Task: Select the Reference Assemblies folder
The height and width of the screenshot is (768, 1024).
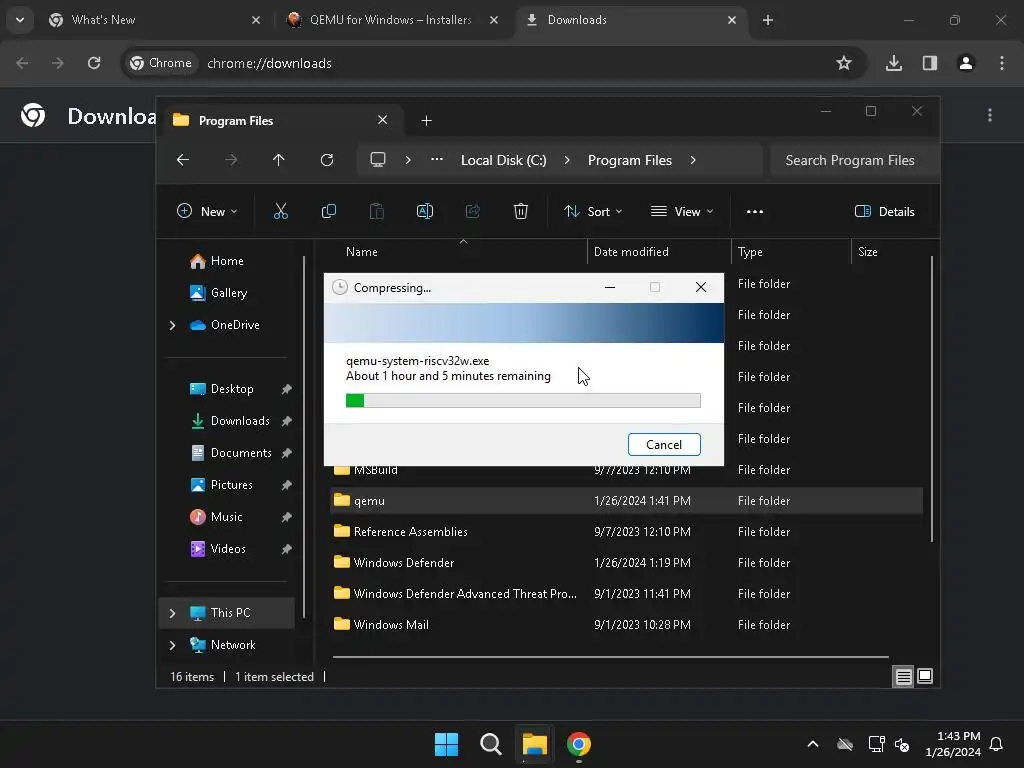Action: tap(626, 532)
